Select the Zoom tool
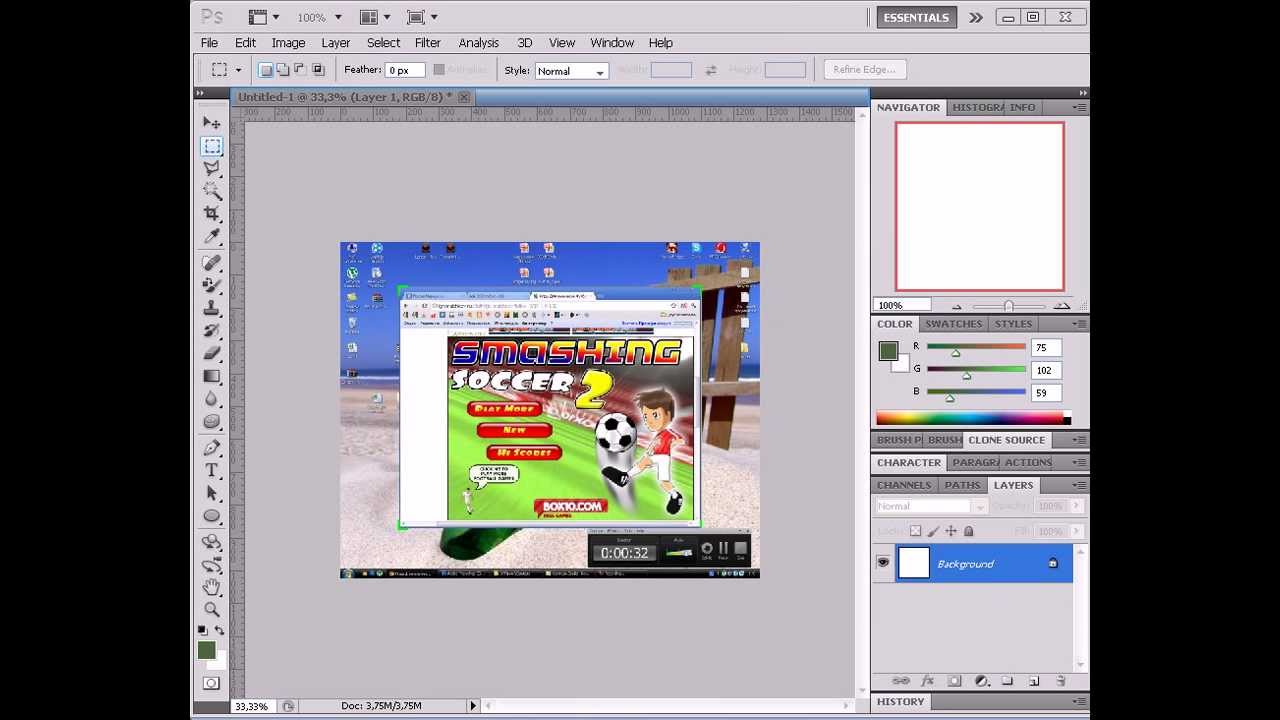 (212, 610)
